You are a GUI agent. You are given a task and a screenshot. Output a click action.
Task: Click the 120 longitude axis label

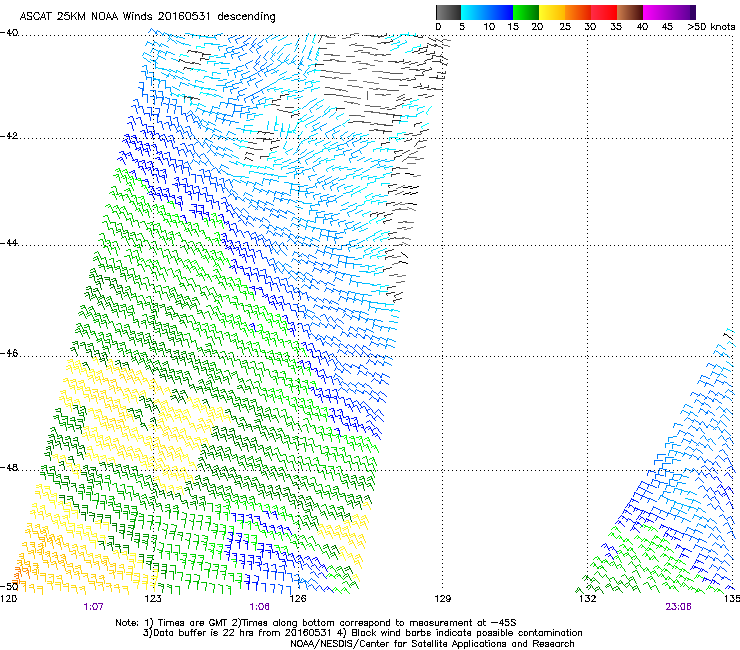click(8, 599)
